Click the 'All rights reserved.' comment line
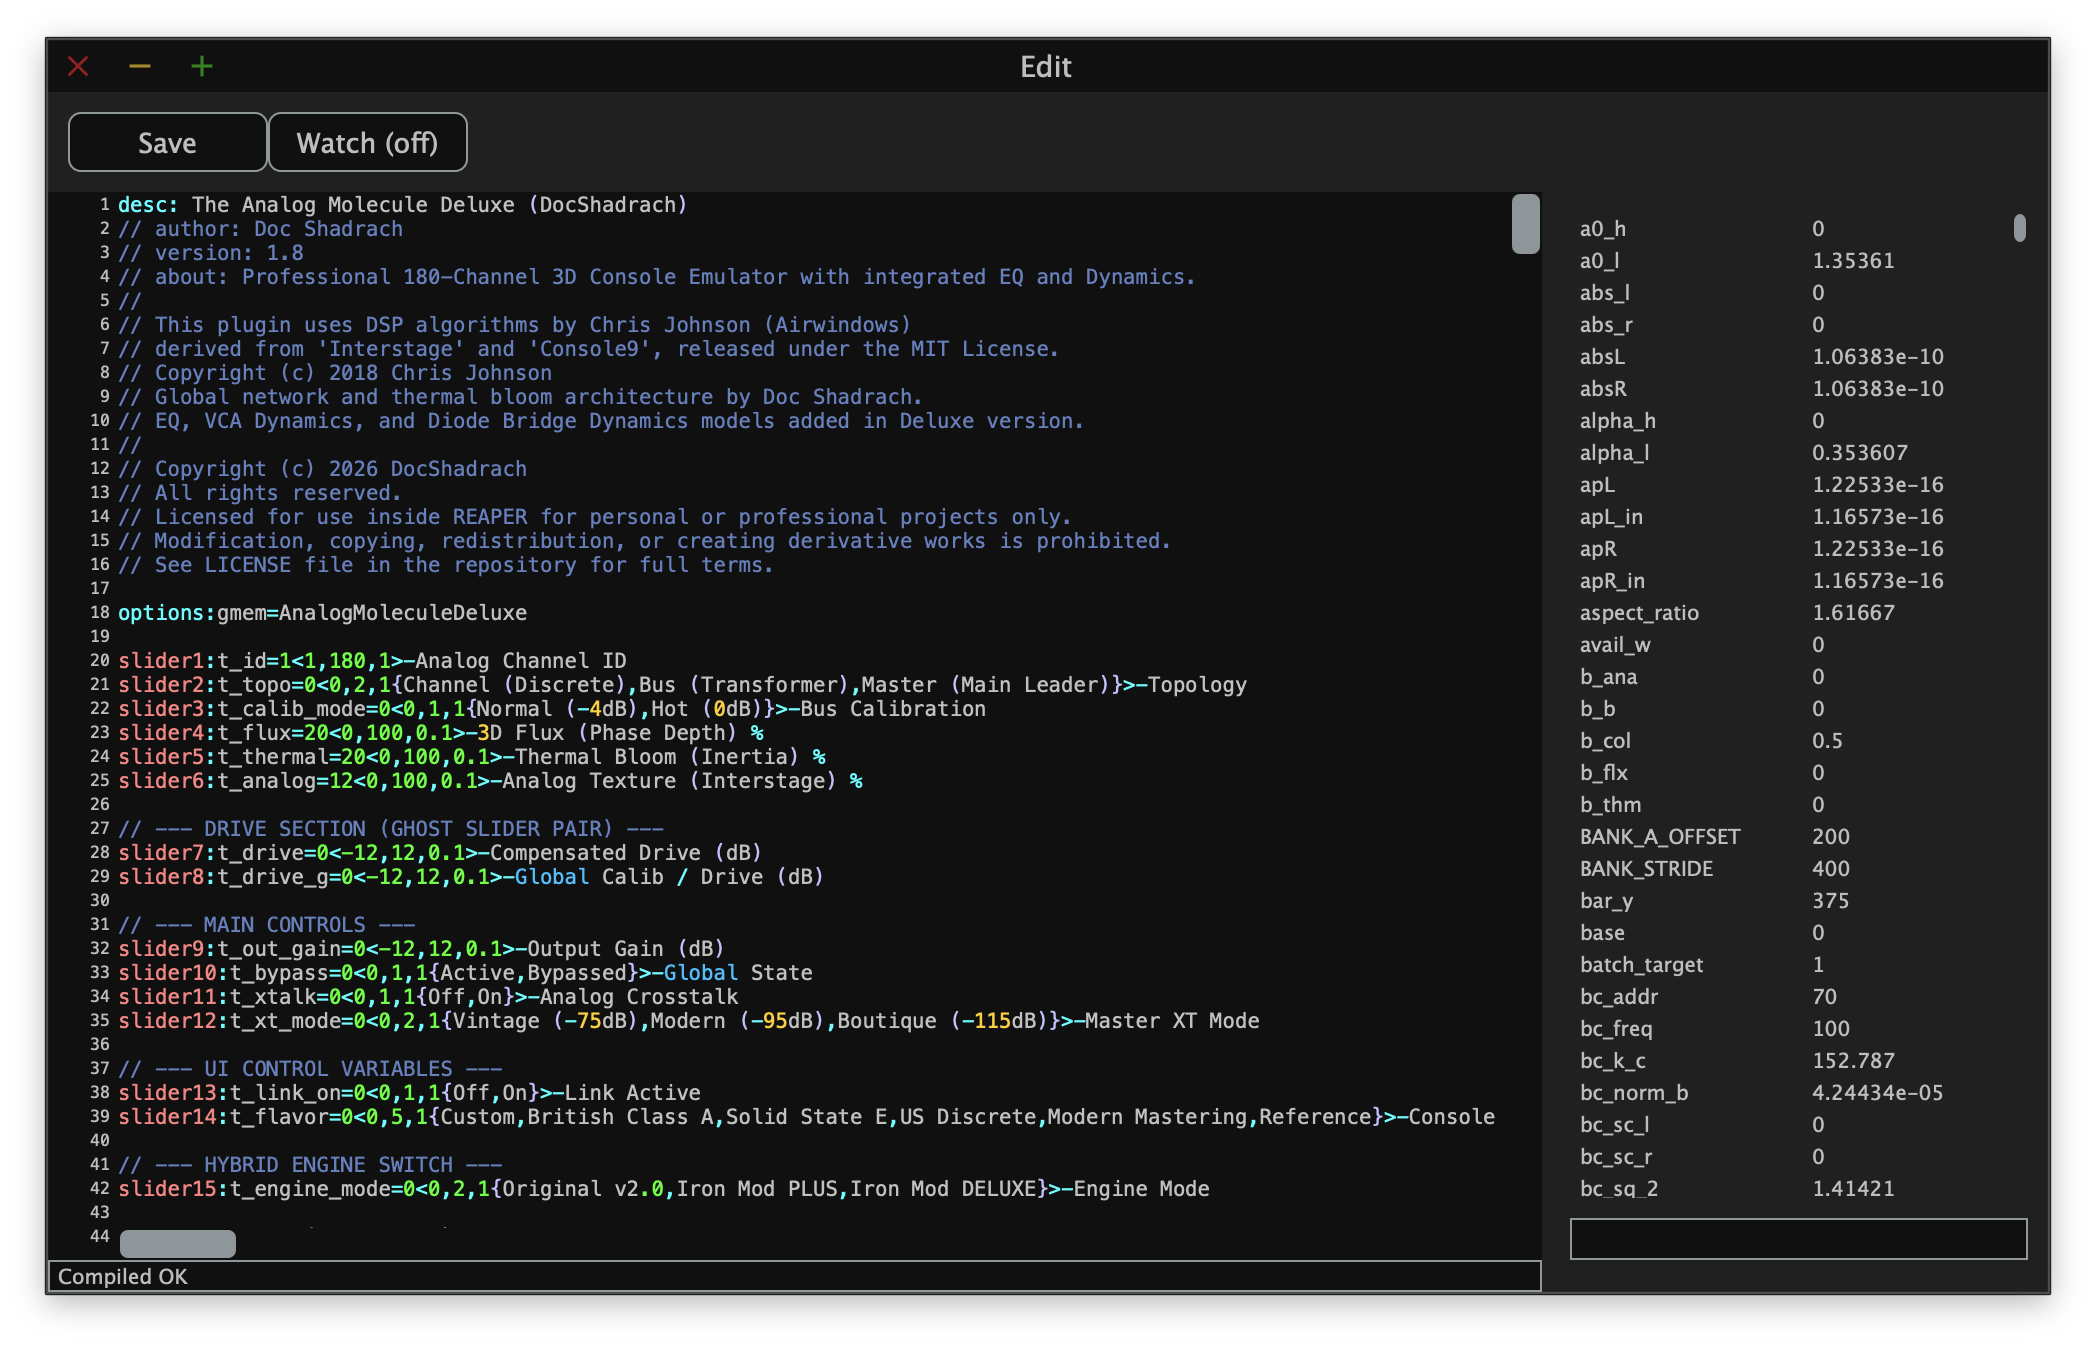 pos(260,493)
